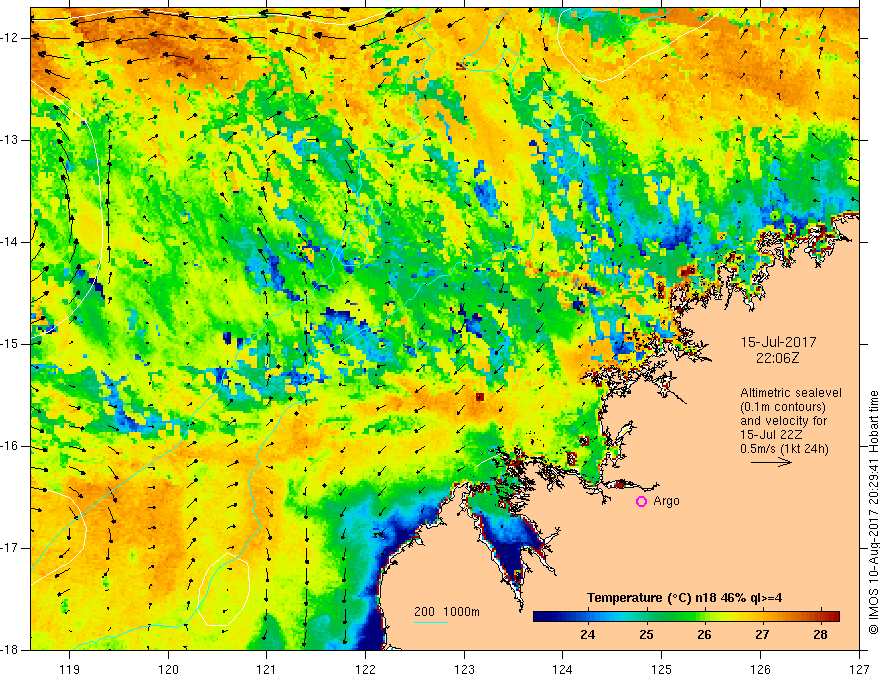The height and width of the screenshot is (680, 880).
Task: Click latitude axis label -14
Action: [x=11, y=242]
